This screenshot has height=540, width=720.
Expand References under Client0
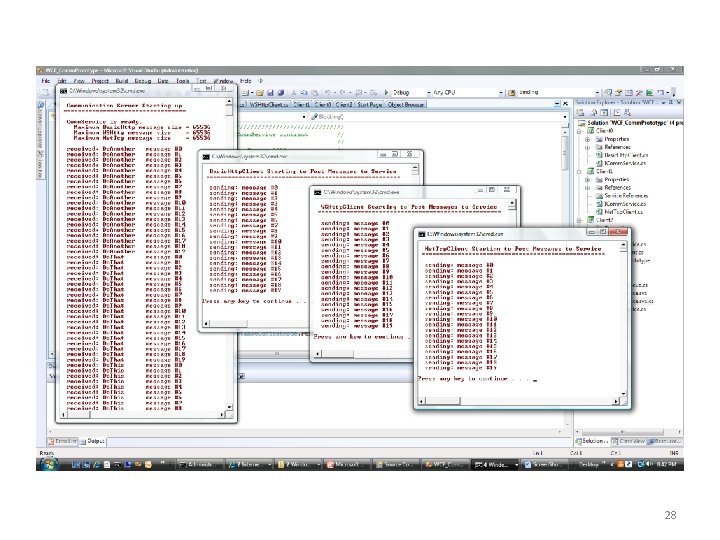click(x=587, y=147)
